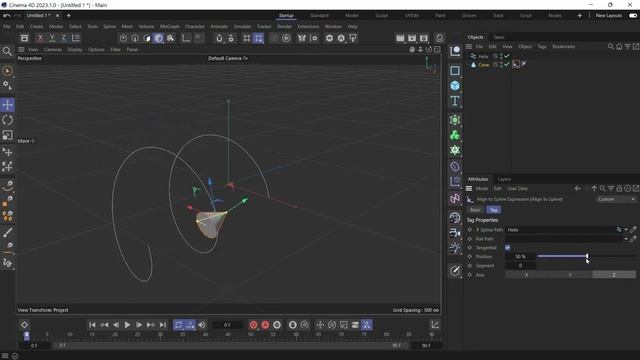Click the search icon in Objects manager
Viewport: 640px width, 360px height.
[x=611, y=47]
